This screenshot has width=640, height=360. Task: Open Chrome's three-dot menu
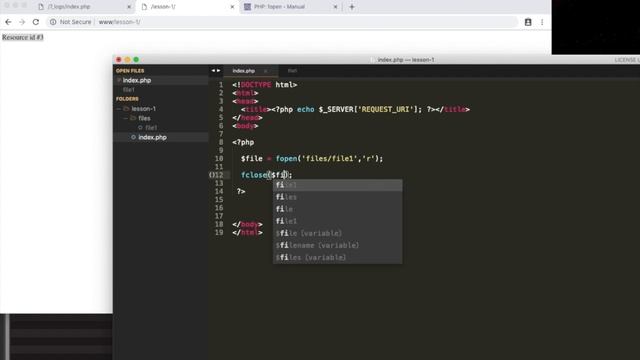pos(542,22)
